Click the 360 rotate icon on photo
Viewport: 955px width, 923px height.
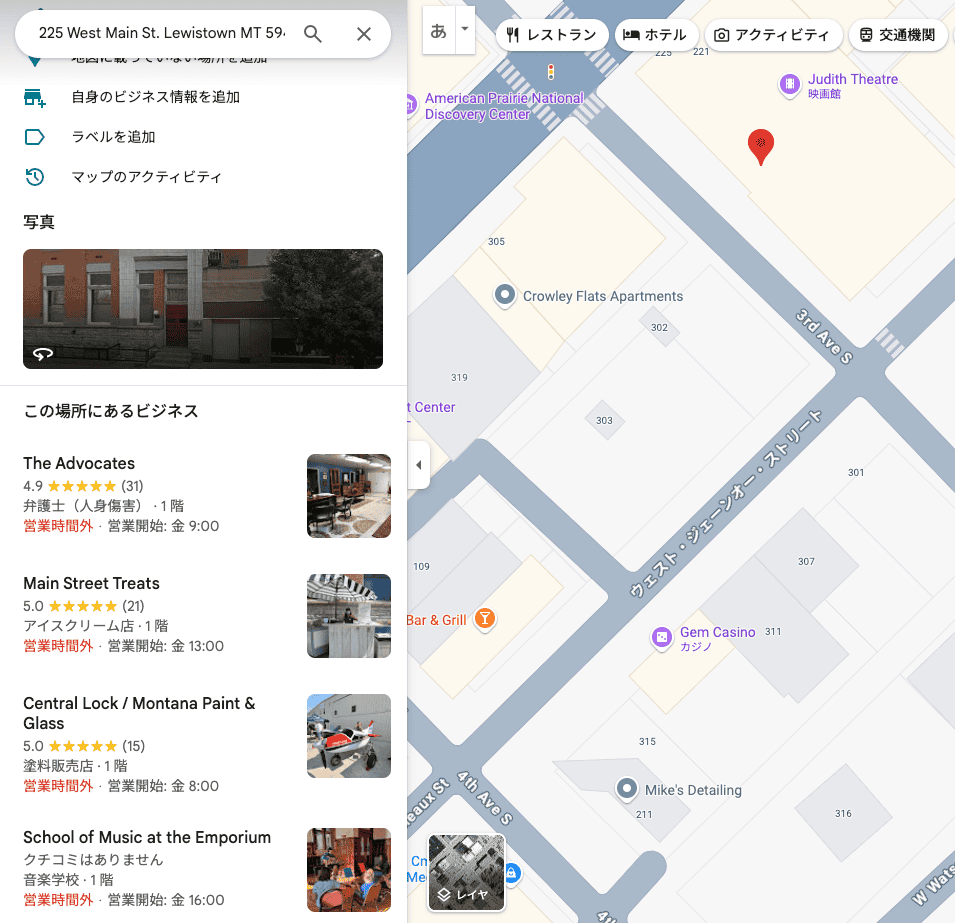[x=43, y=354]
